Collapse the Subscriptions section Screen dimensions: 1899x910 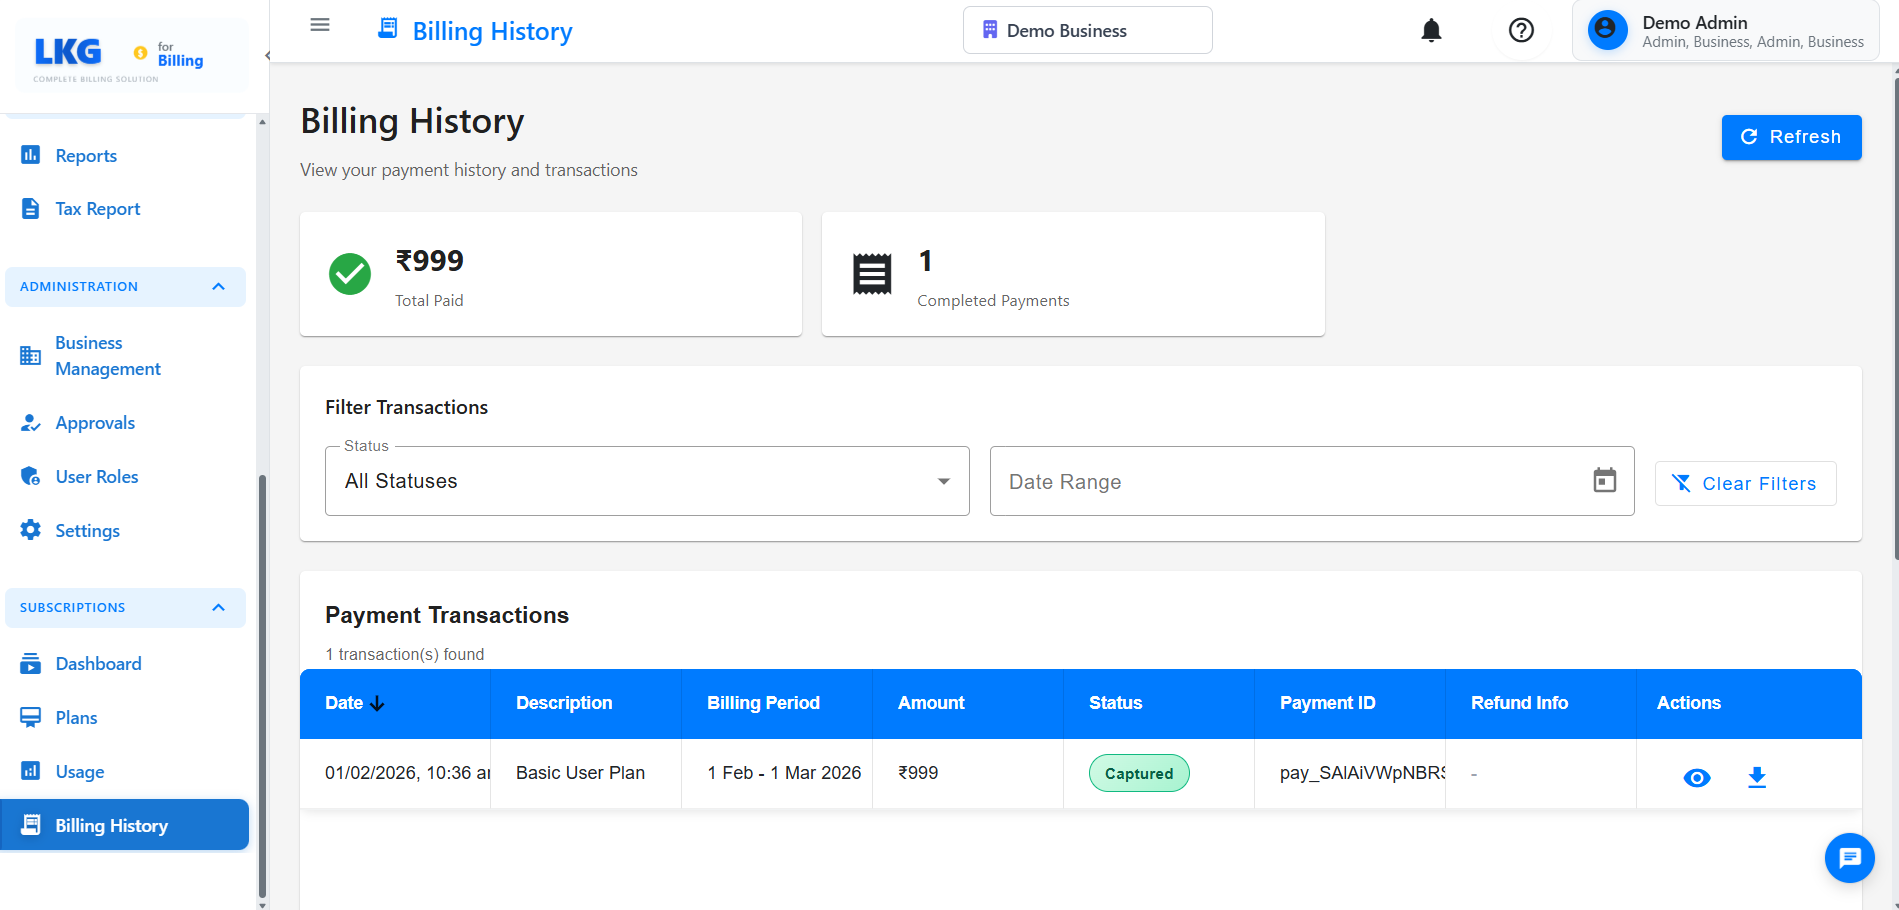(x=219, y=607)
